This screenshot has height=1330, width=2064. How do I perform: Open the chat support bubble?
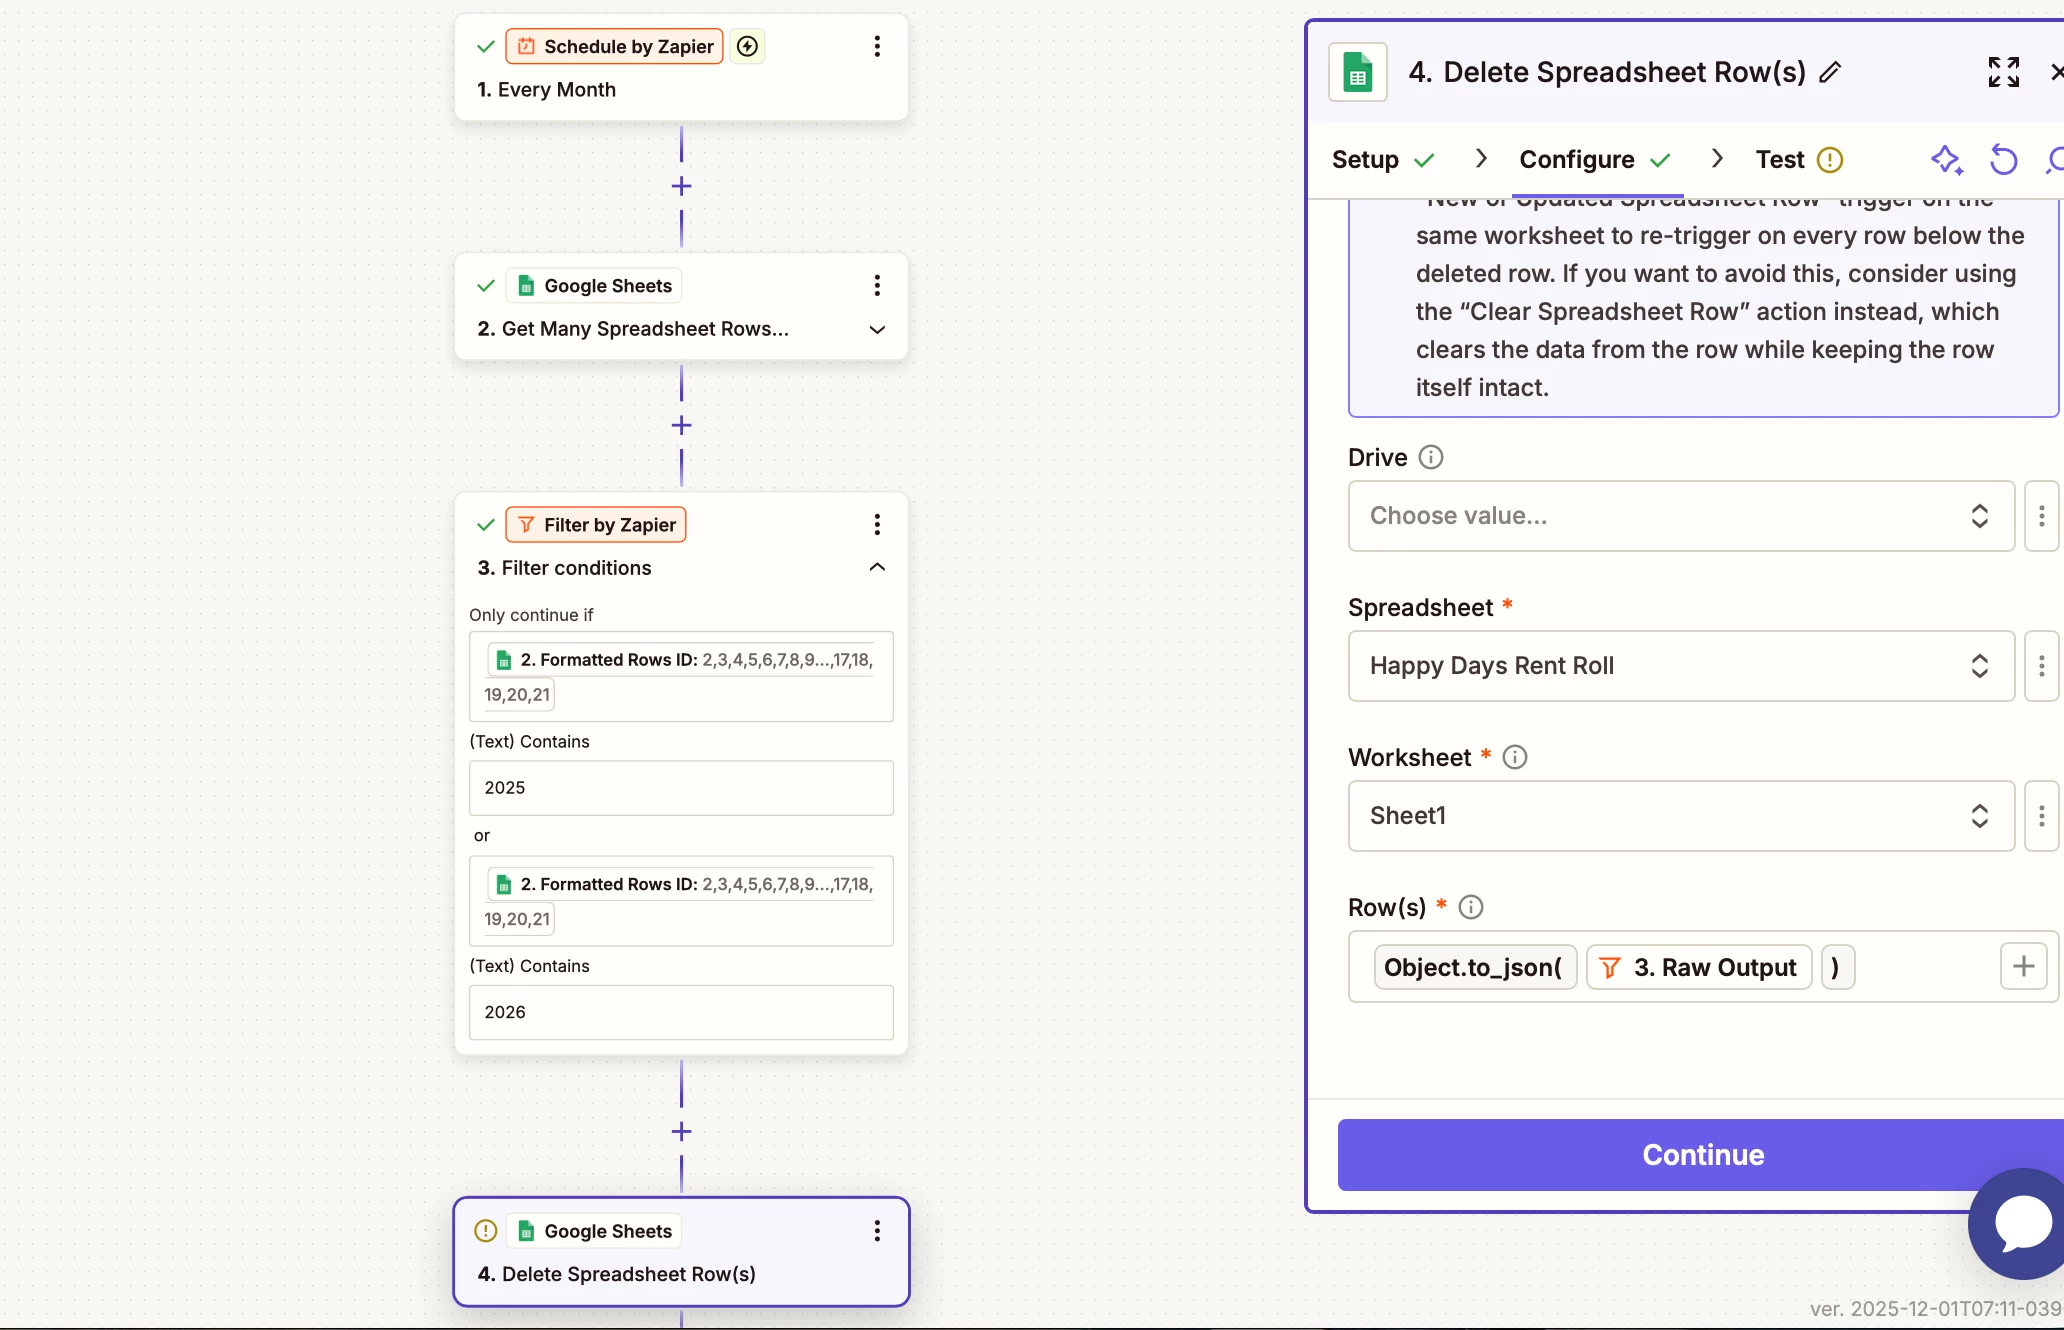coord(2022,1223)
